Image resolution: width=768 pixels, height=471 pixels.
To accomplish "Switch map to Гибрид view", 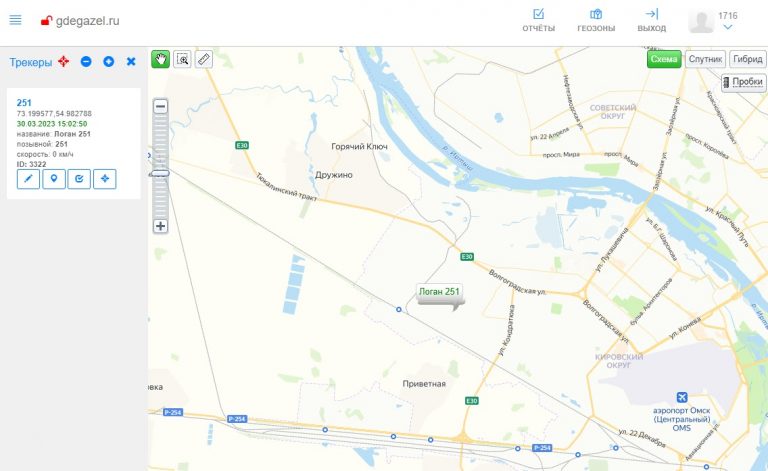I will 747,59.
